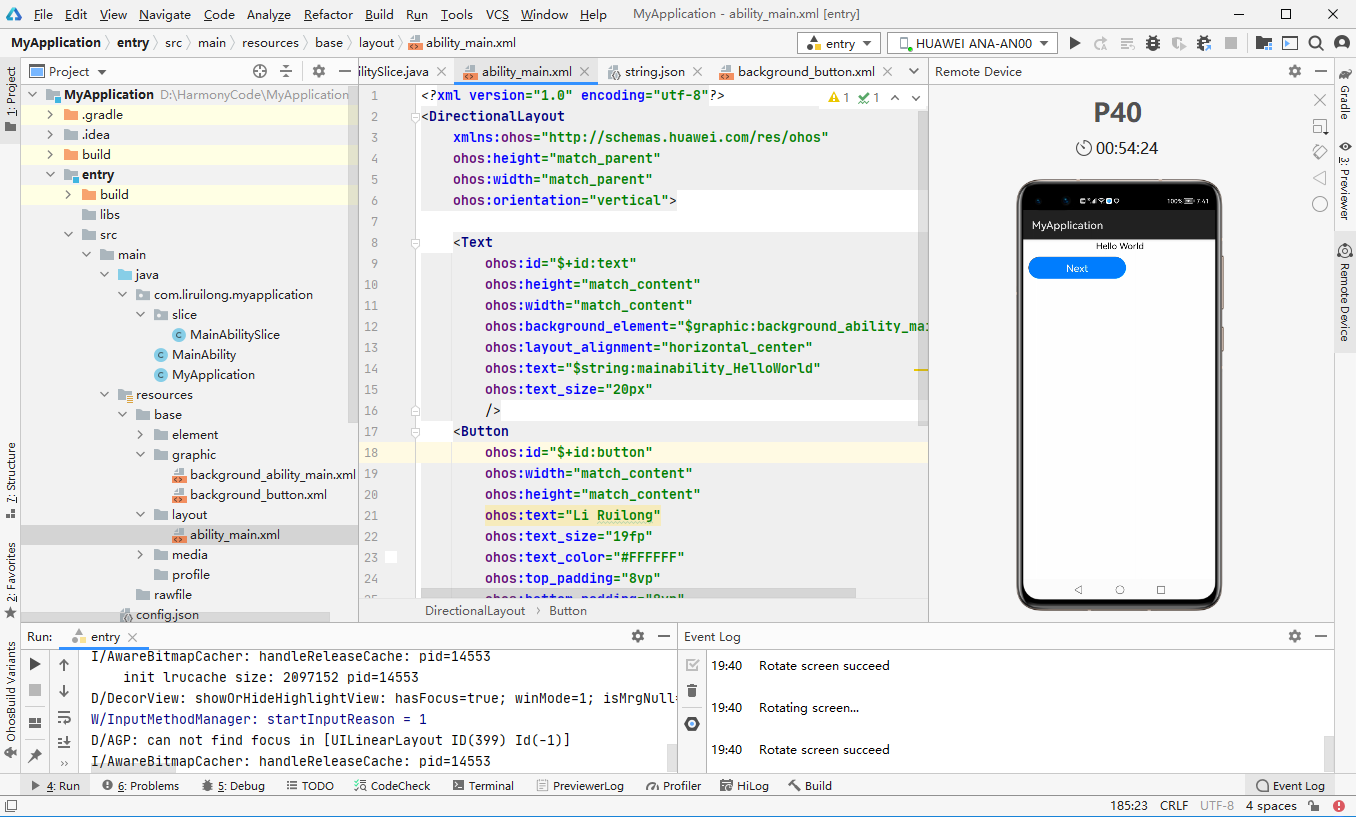Click the resources breadcrumb in navigation bar

click(x=270, y=43)
